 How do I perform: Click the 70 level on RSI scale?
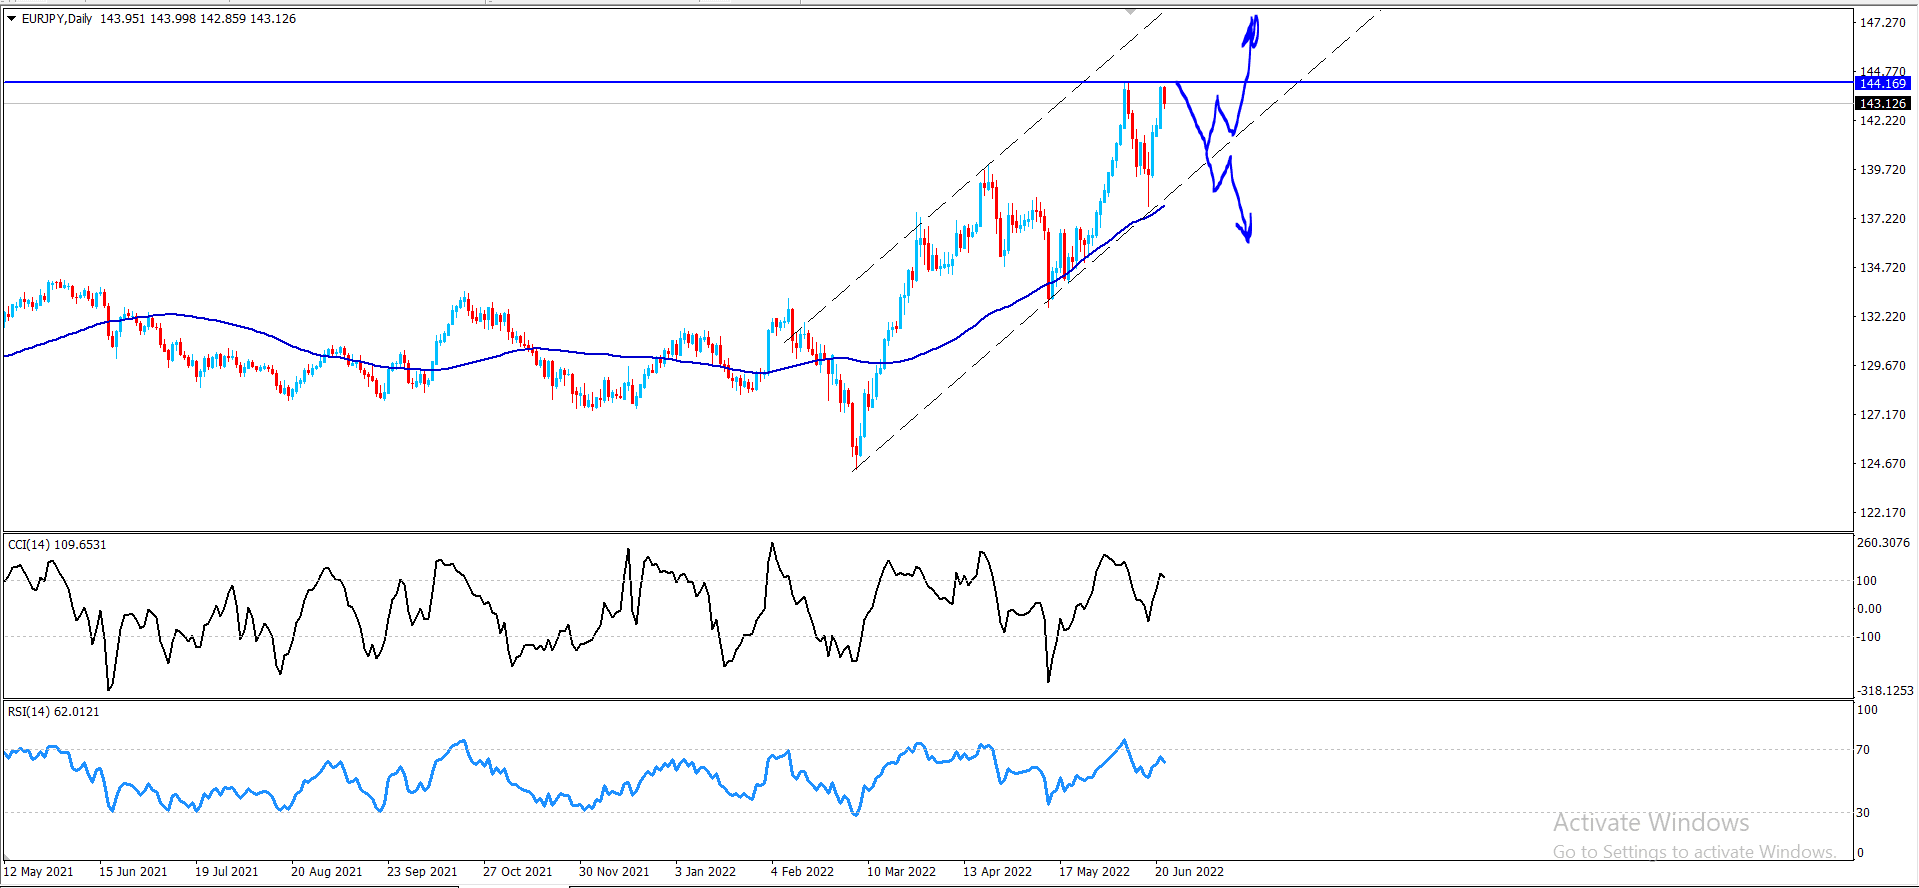pos(1863,750)
